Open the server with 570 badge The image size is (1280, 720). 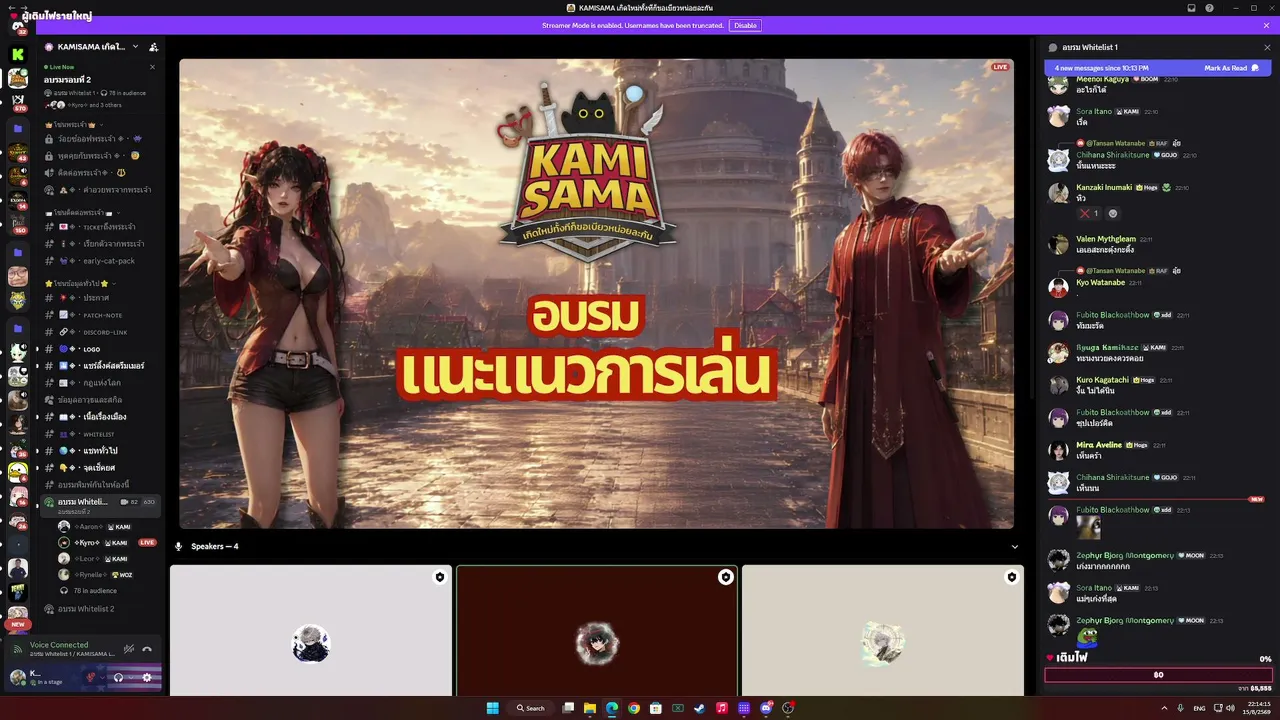coord(18,103)
